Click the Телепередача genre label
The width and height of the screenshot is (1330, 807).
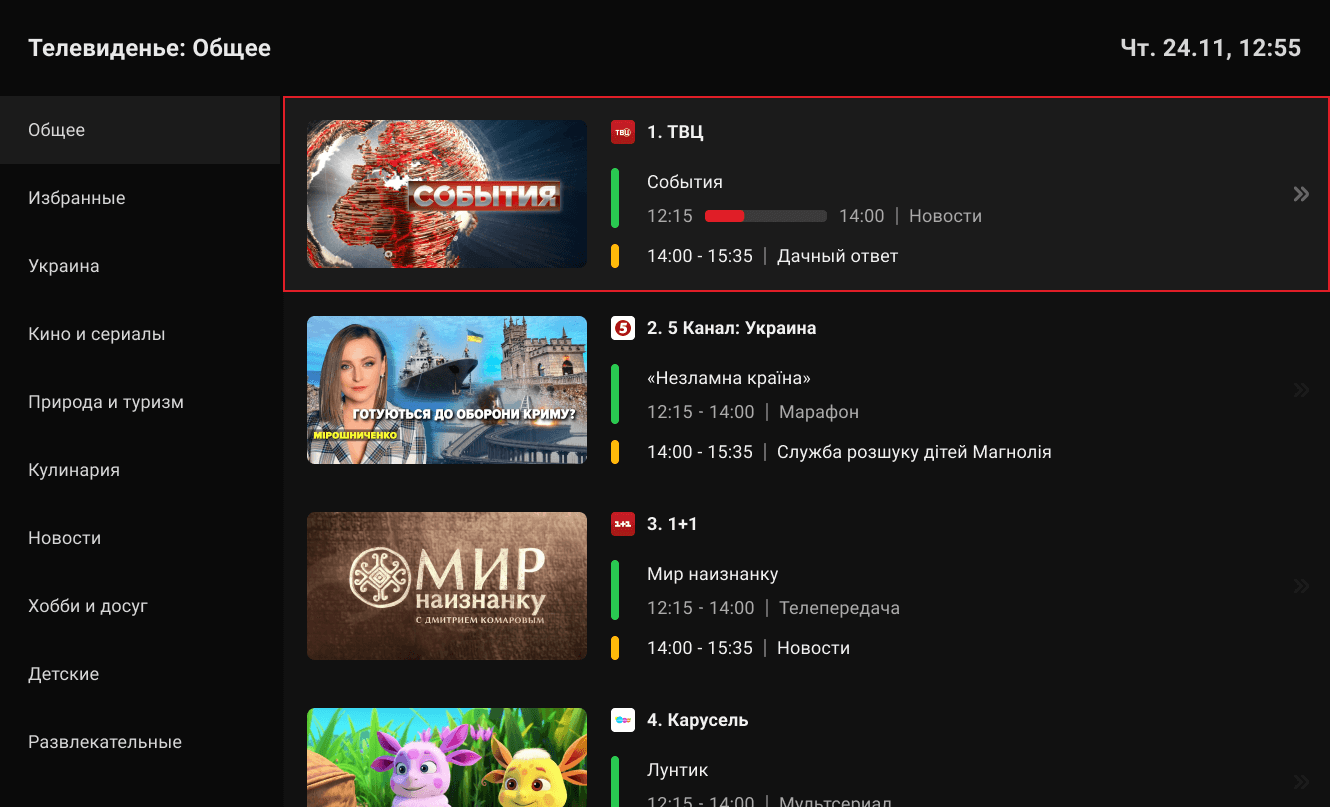click(x=840, y=608)
